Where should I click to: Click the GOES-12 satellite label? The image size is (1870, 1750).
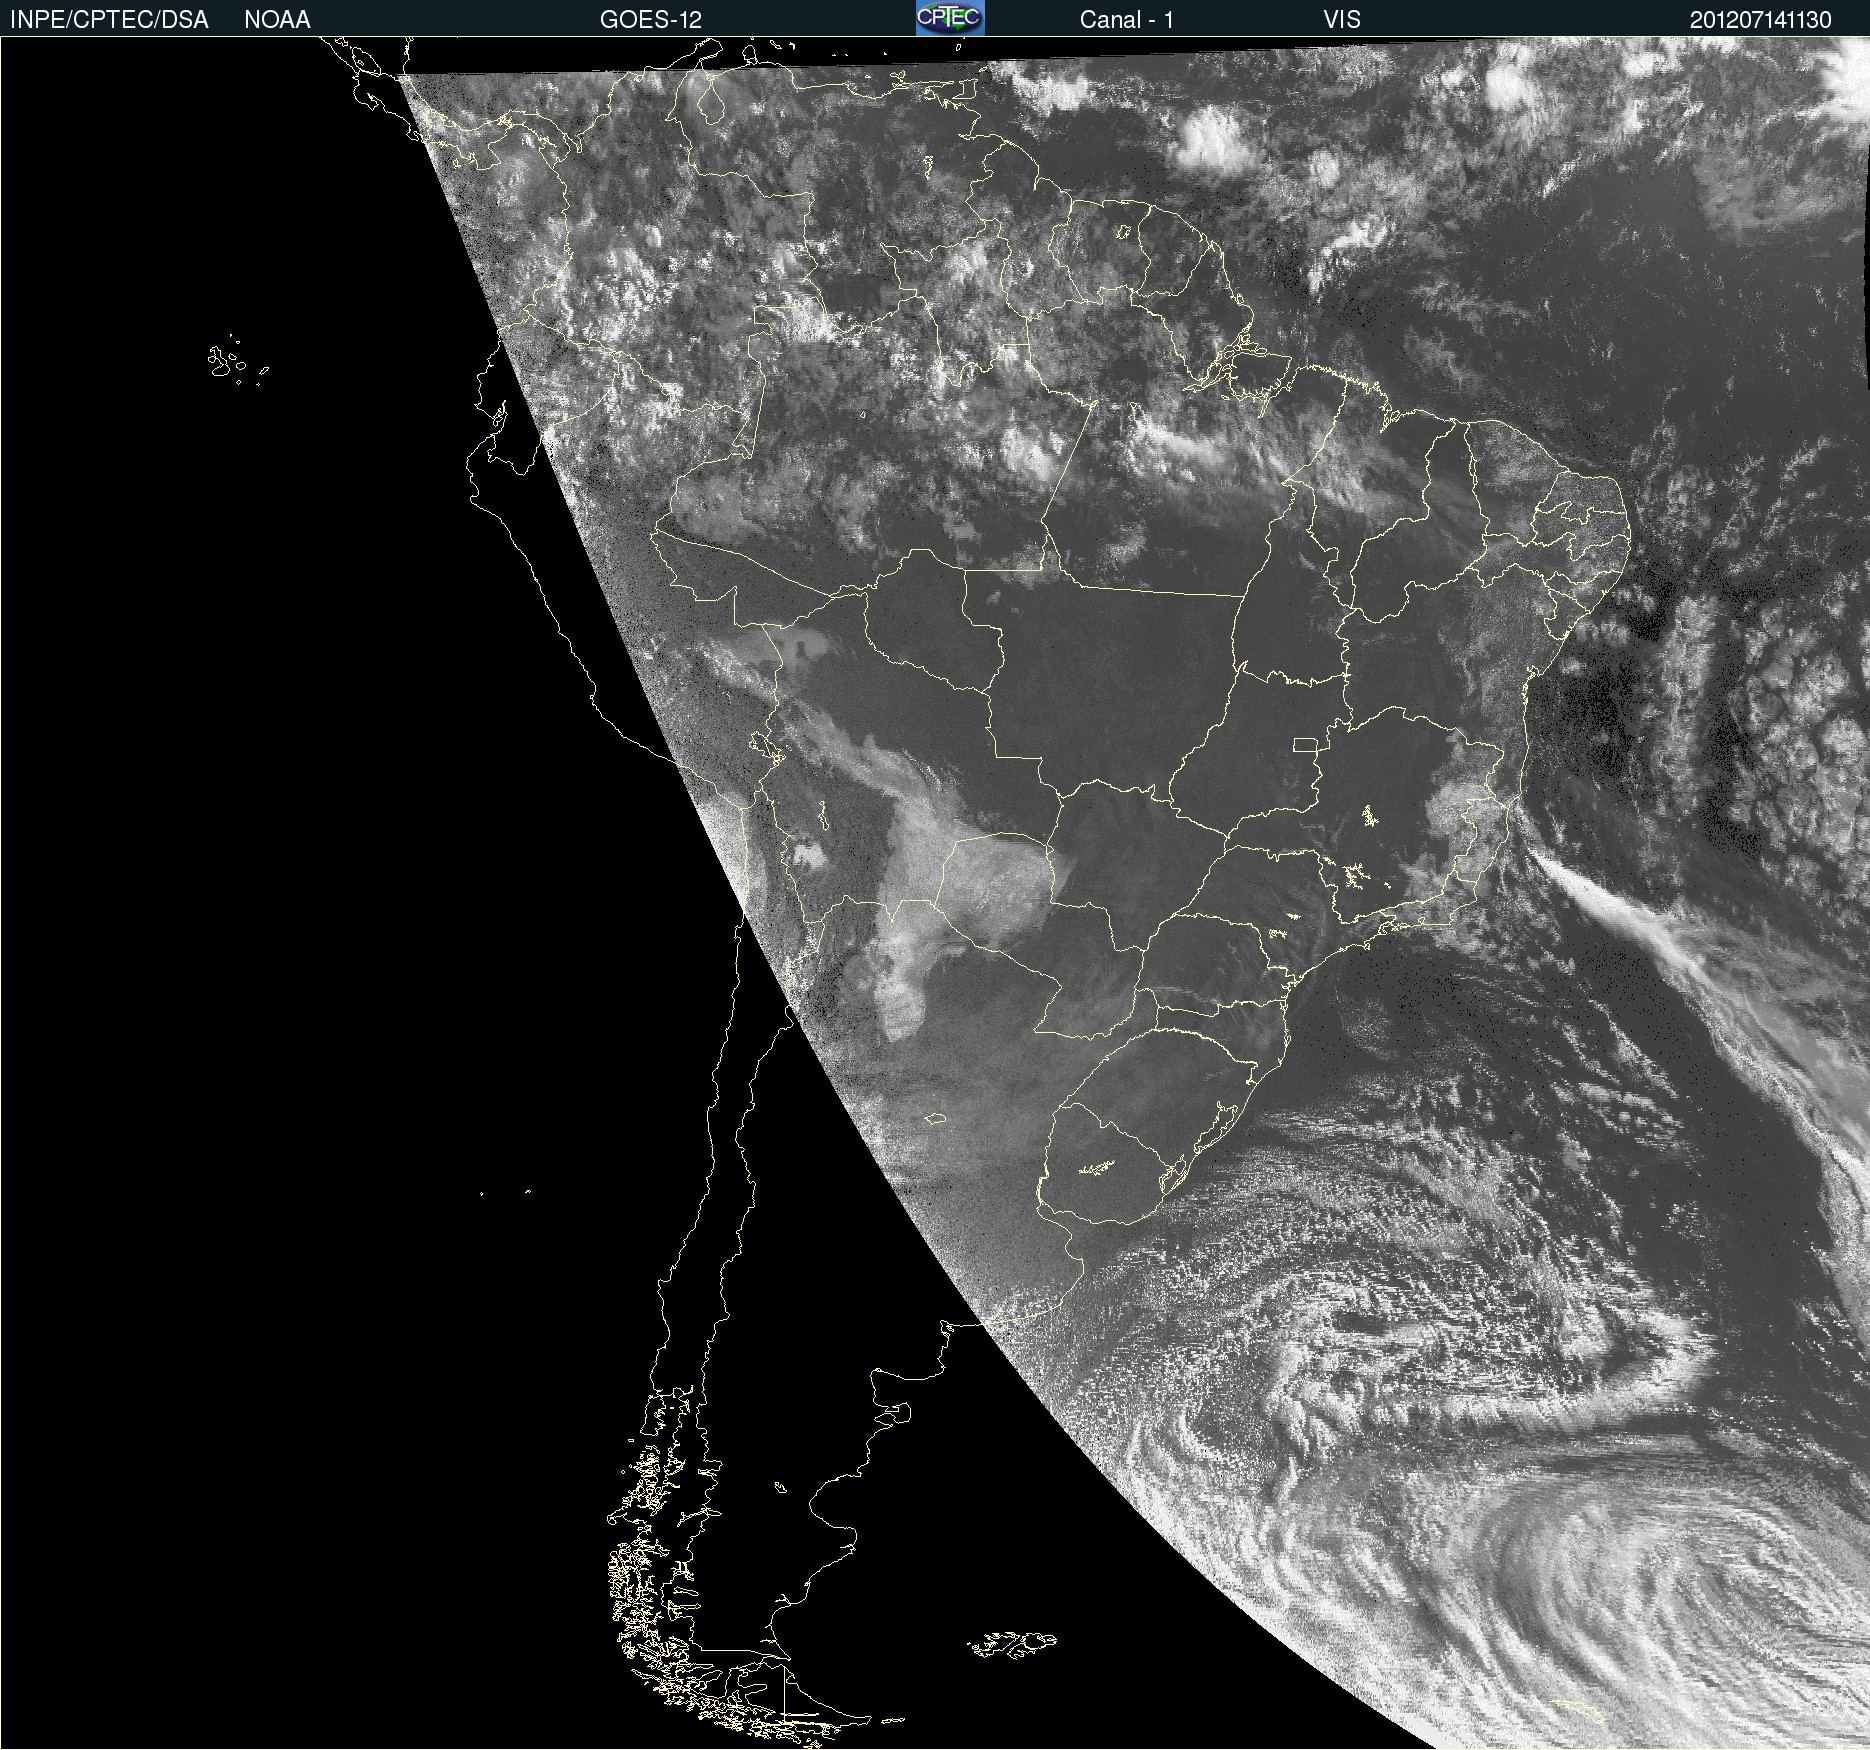(651, 20)
